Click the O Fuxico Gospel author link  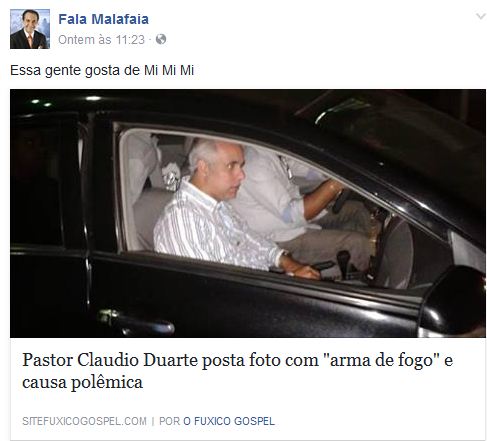tap(229, 421)
